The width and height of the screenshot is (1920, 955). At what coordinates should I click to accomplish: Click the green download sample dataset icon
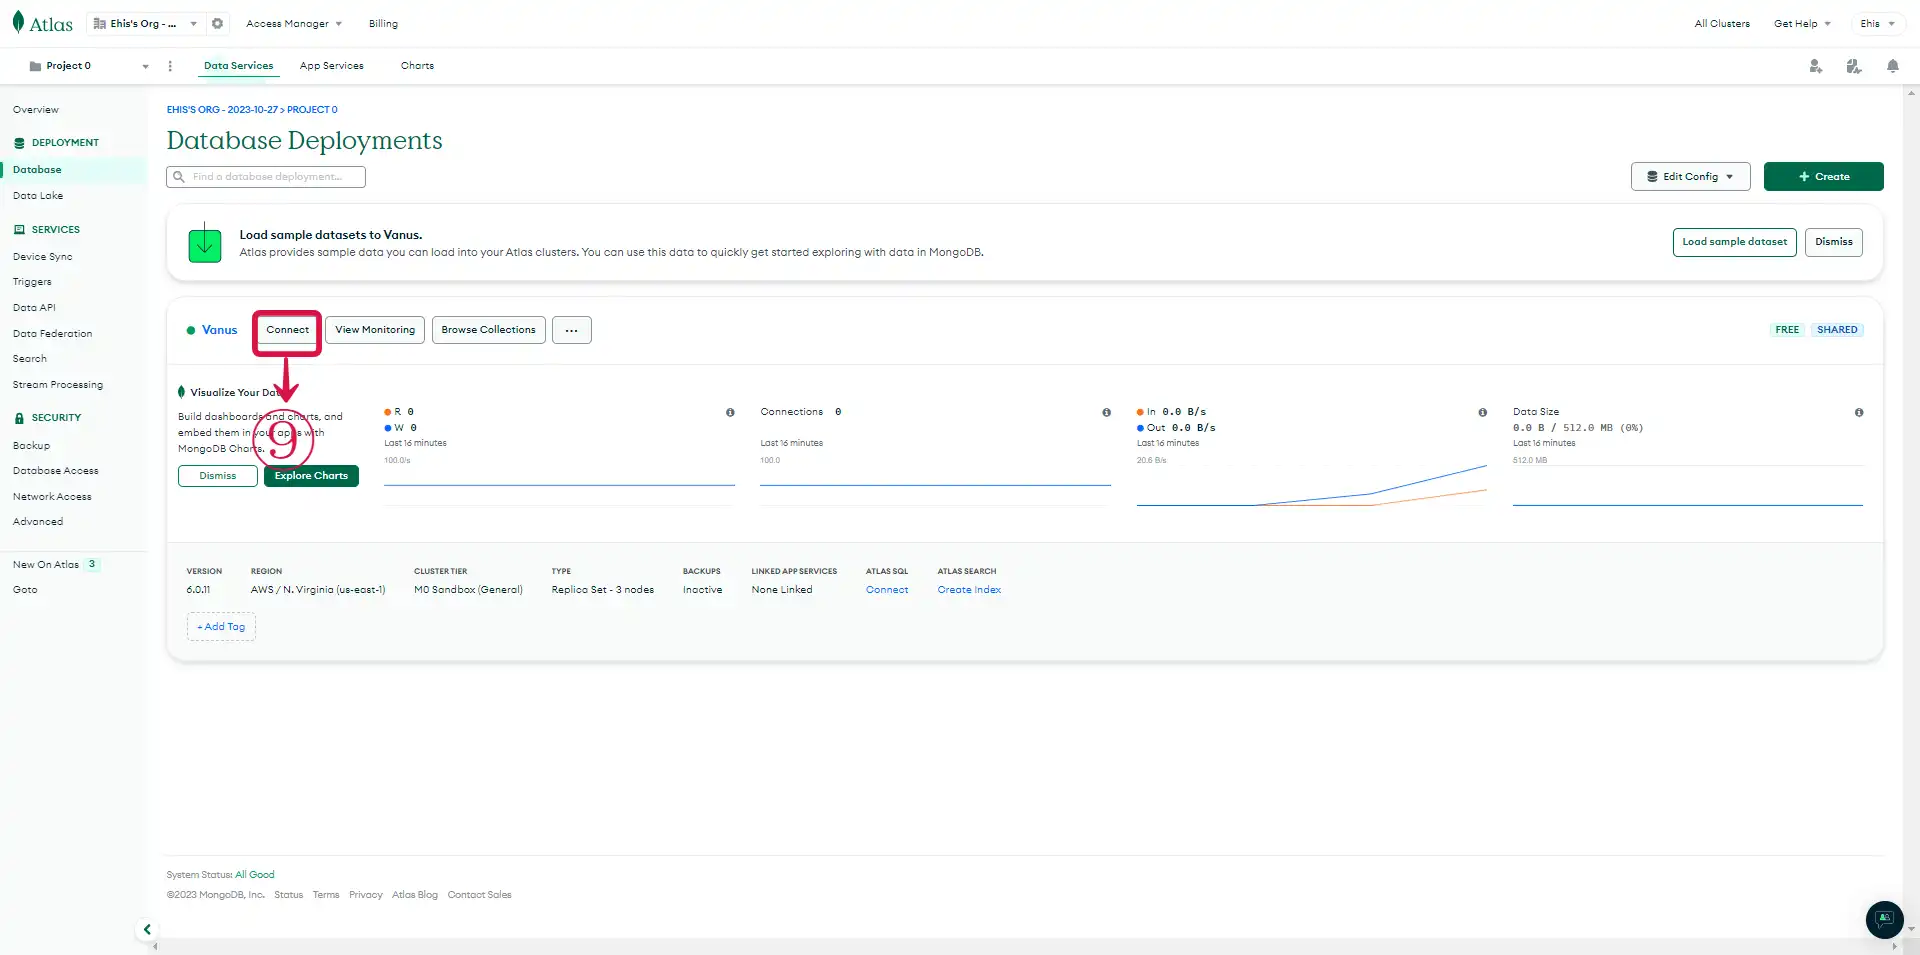coord(205,242)
